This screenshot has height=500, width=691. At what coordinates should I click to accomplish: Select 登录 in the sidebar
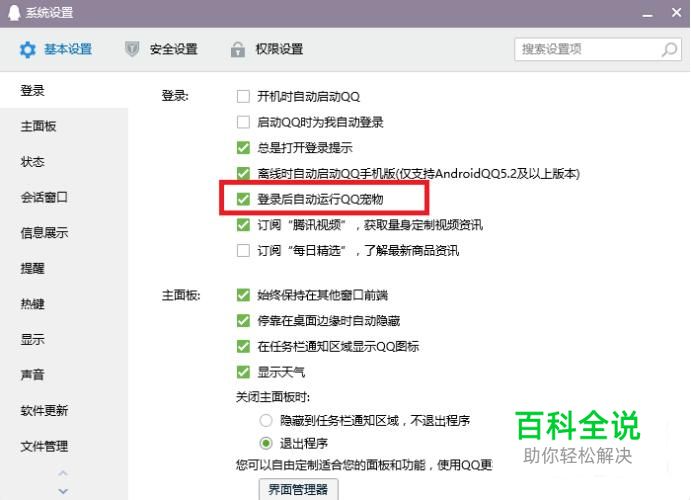click(x=64, y=91)
